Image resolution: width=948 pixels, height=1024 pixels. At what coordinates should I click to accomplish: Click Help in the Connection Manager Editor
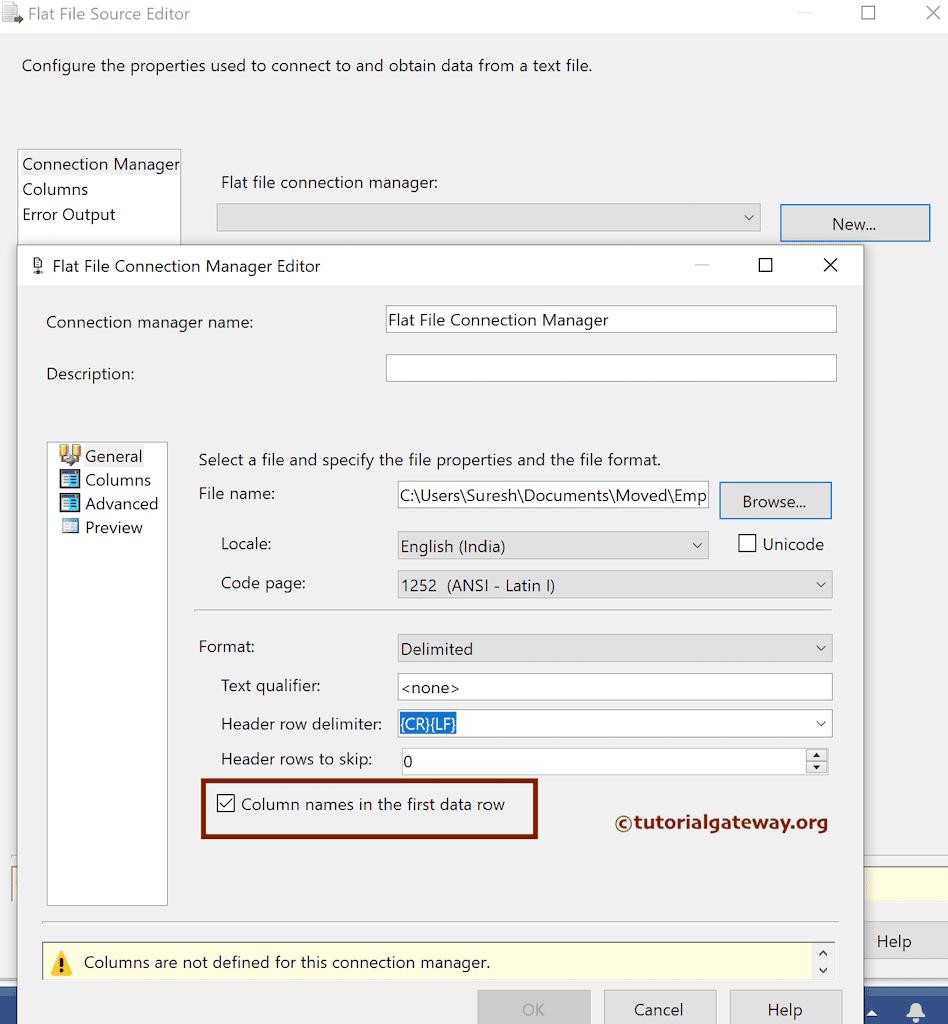coord(785,1009)
